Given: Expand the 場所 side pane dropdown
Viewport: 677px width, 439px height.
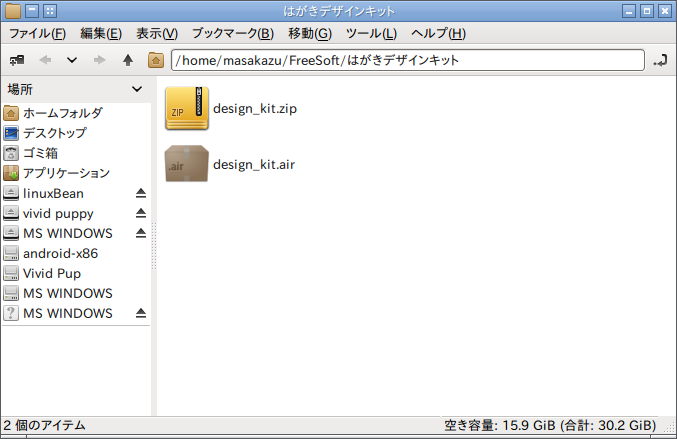Looking at the screenshot, I should pos(137,89).
